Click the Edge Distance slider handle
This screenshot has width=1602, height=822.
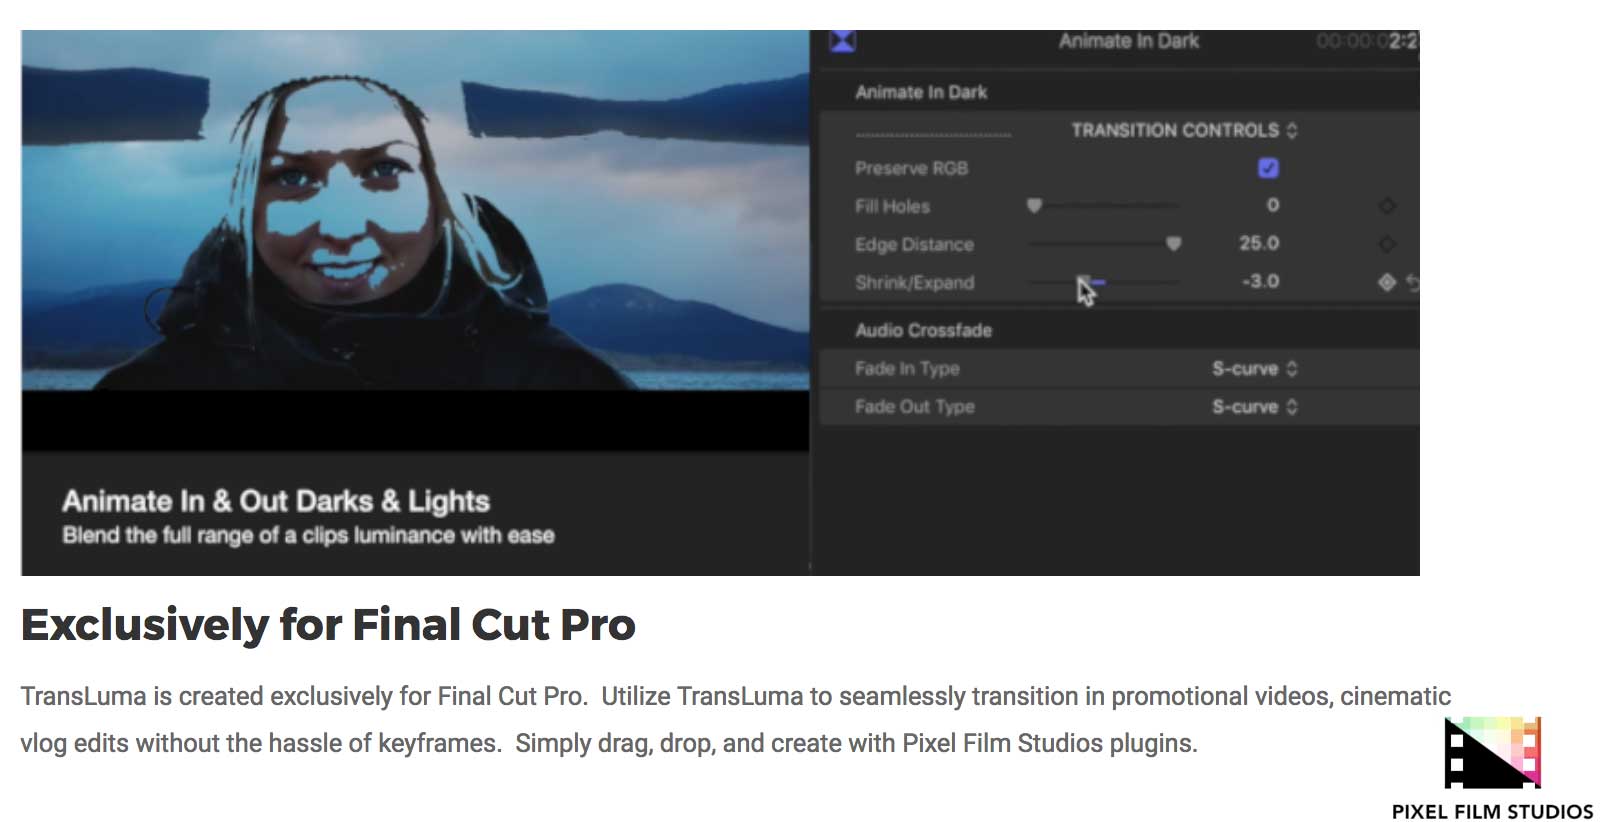1173,243
